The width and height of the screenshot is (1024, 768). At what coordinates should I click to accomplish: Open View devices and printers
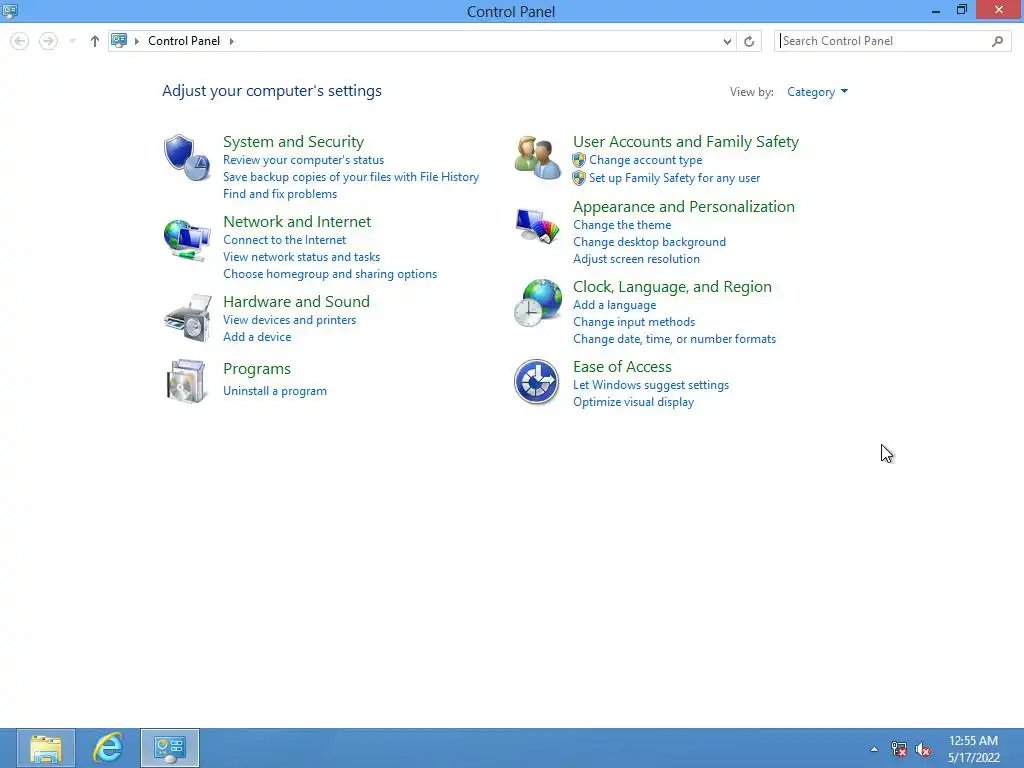[x=290, y=320]
